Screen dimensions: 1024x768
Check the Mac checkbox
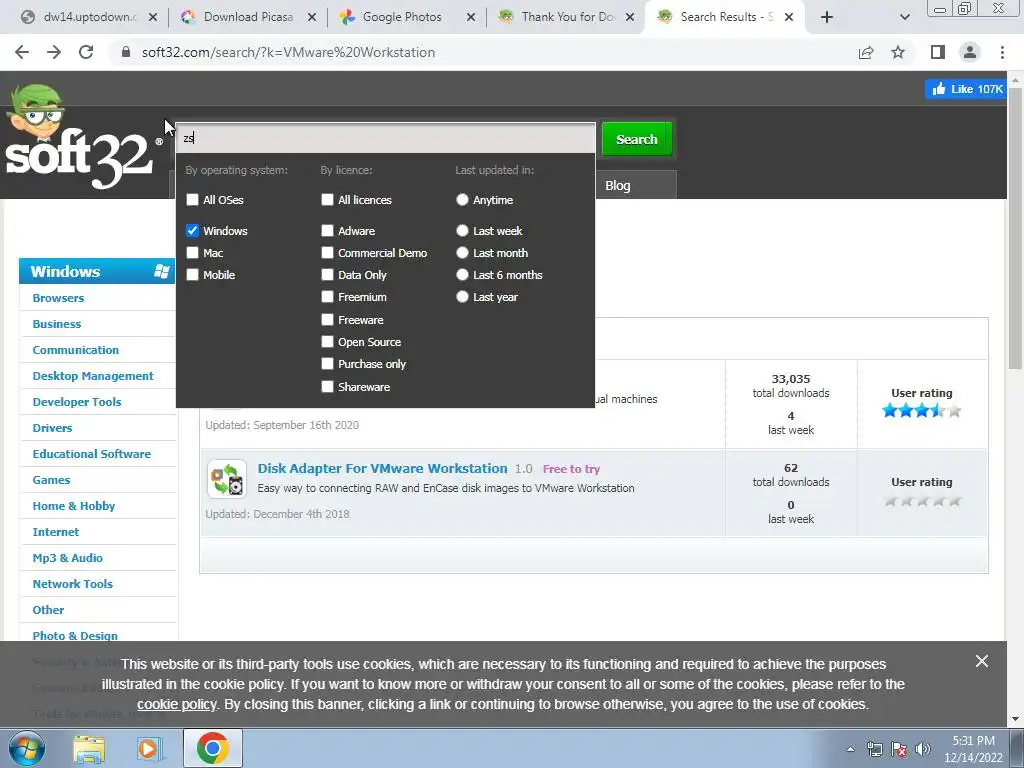click(192, 253)
